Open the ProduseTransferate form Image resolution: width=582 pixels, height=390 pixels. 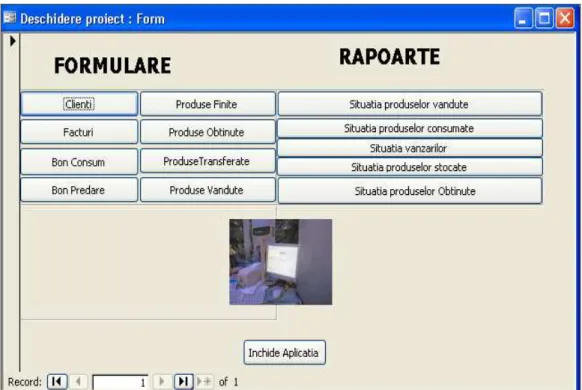(x=208, y=161)
